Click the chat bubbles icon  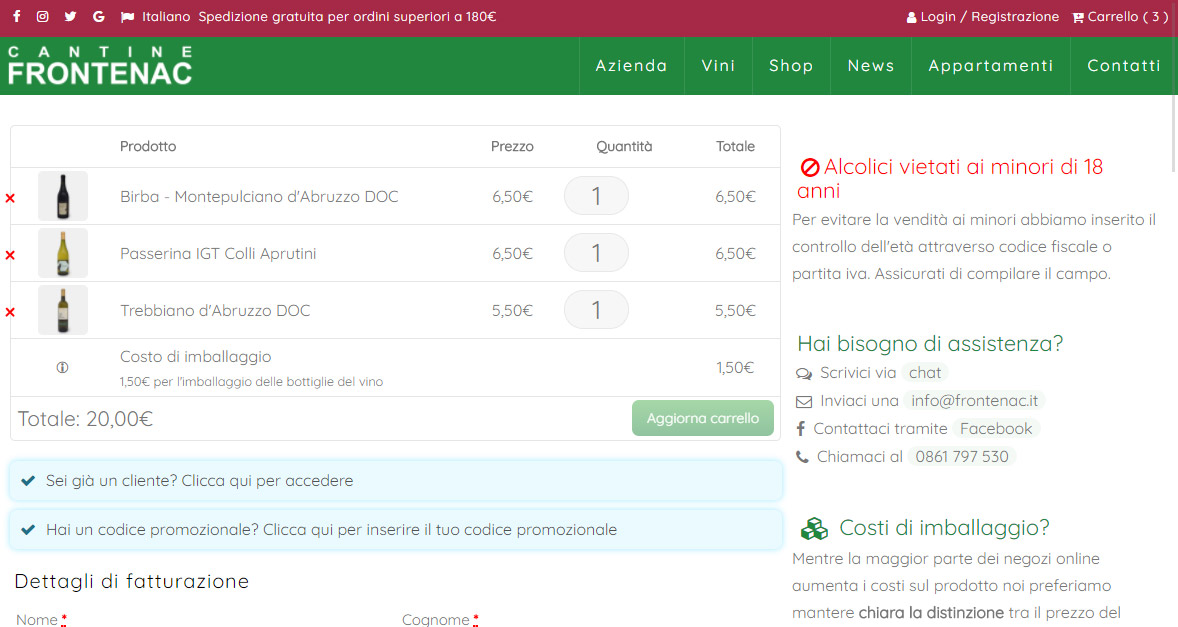coord(804,373)
